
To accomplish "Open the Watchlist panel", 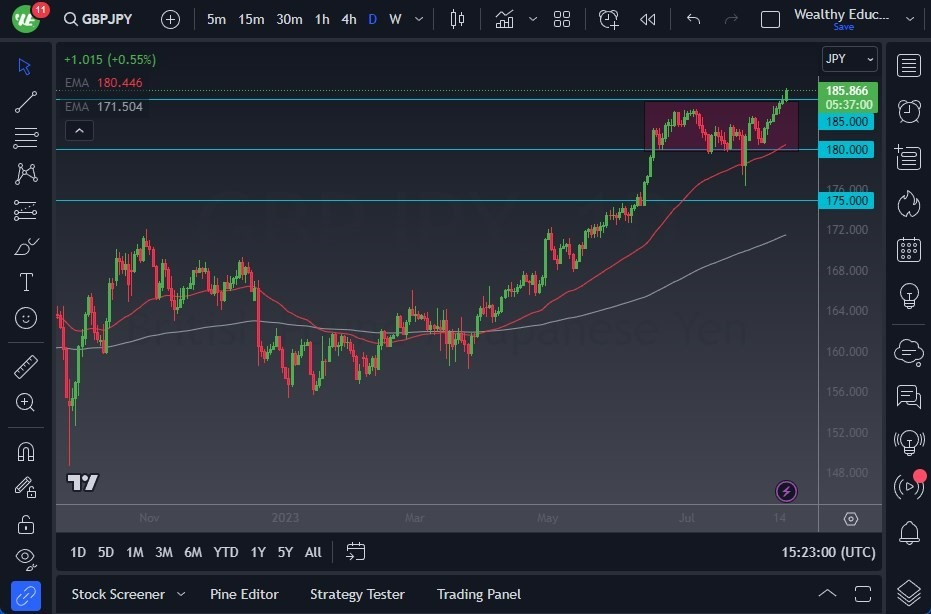I will click(908, 66).
